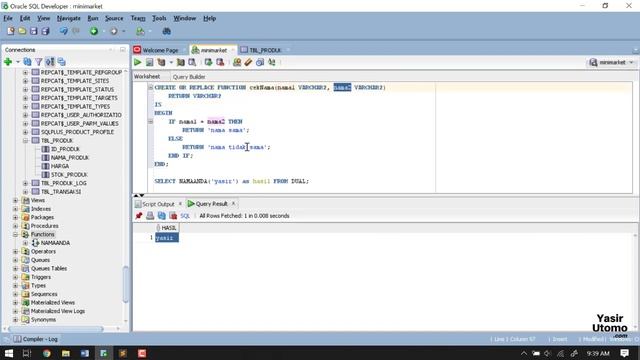Click the green New Connection plus icon
640x360 pixels.
[8, 62]
